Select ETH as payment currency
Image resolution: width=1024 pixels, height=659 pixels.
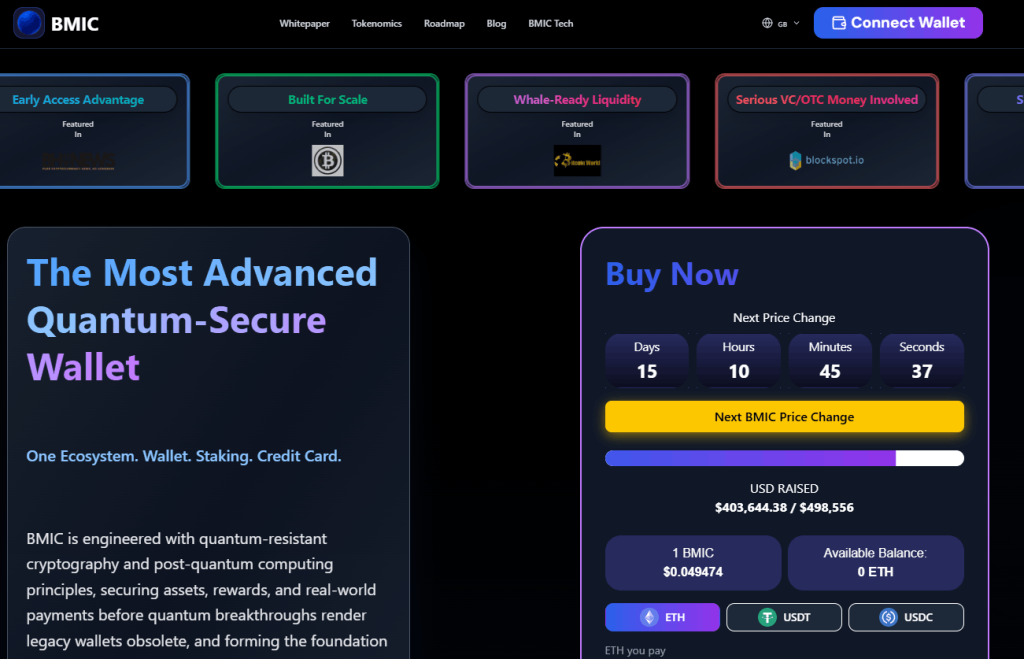[x=662, y=617]
